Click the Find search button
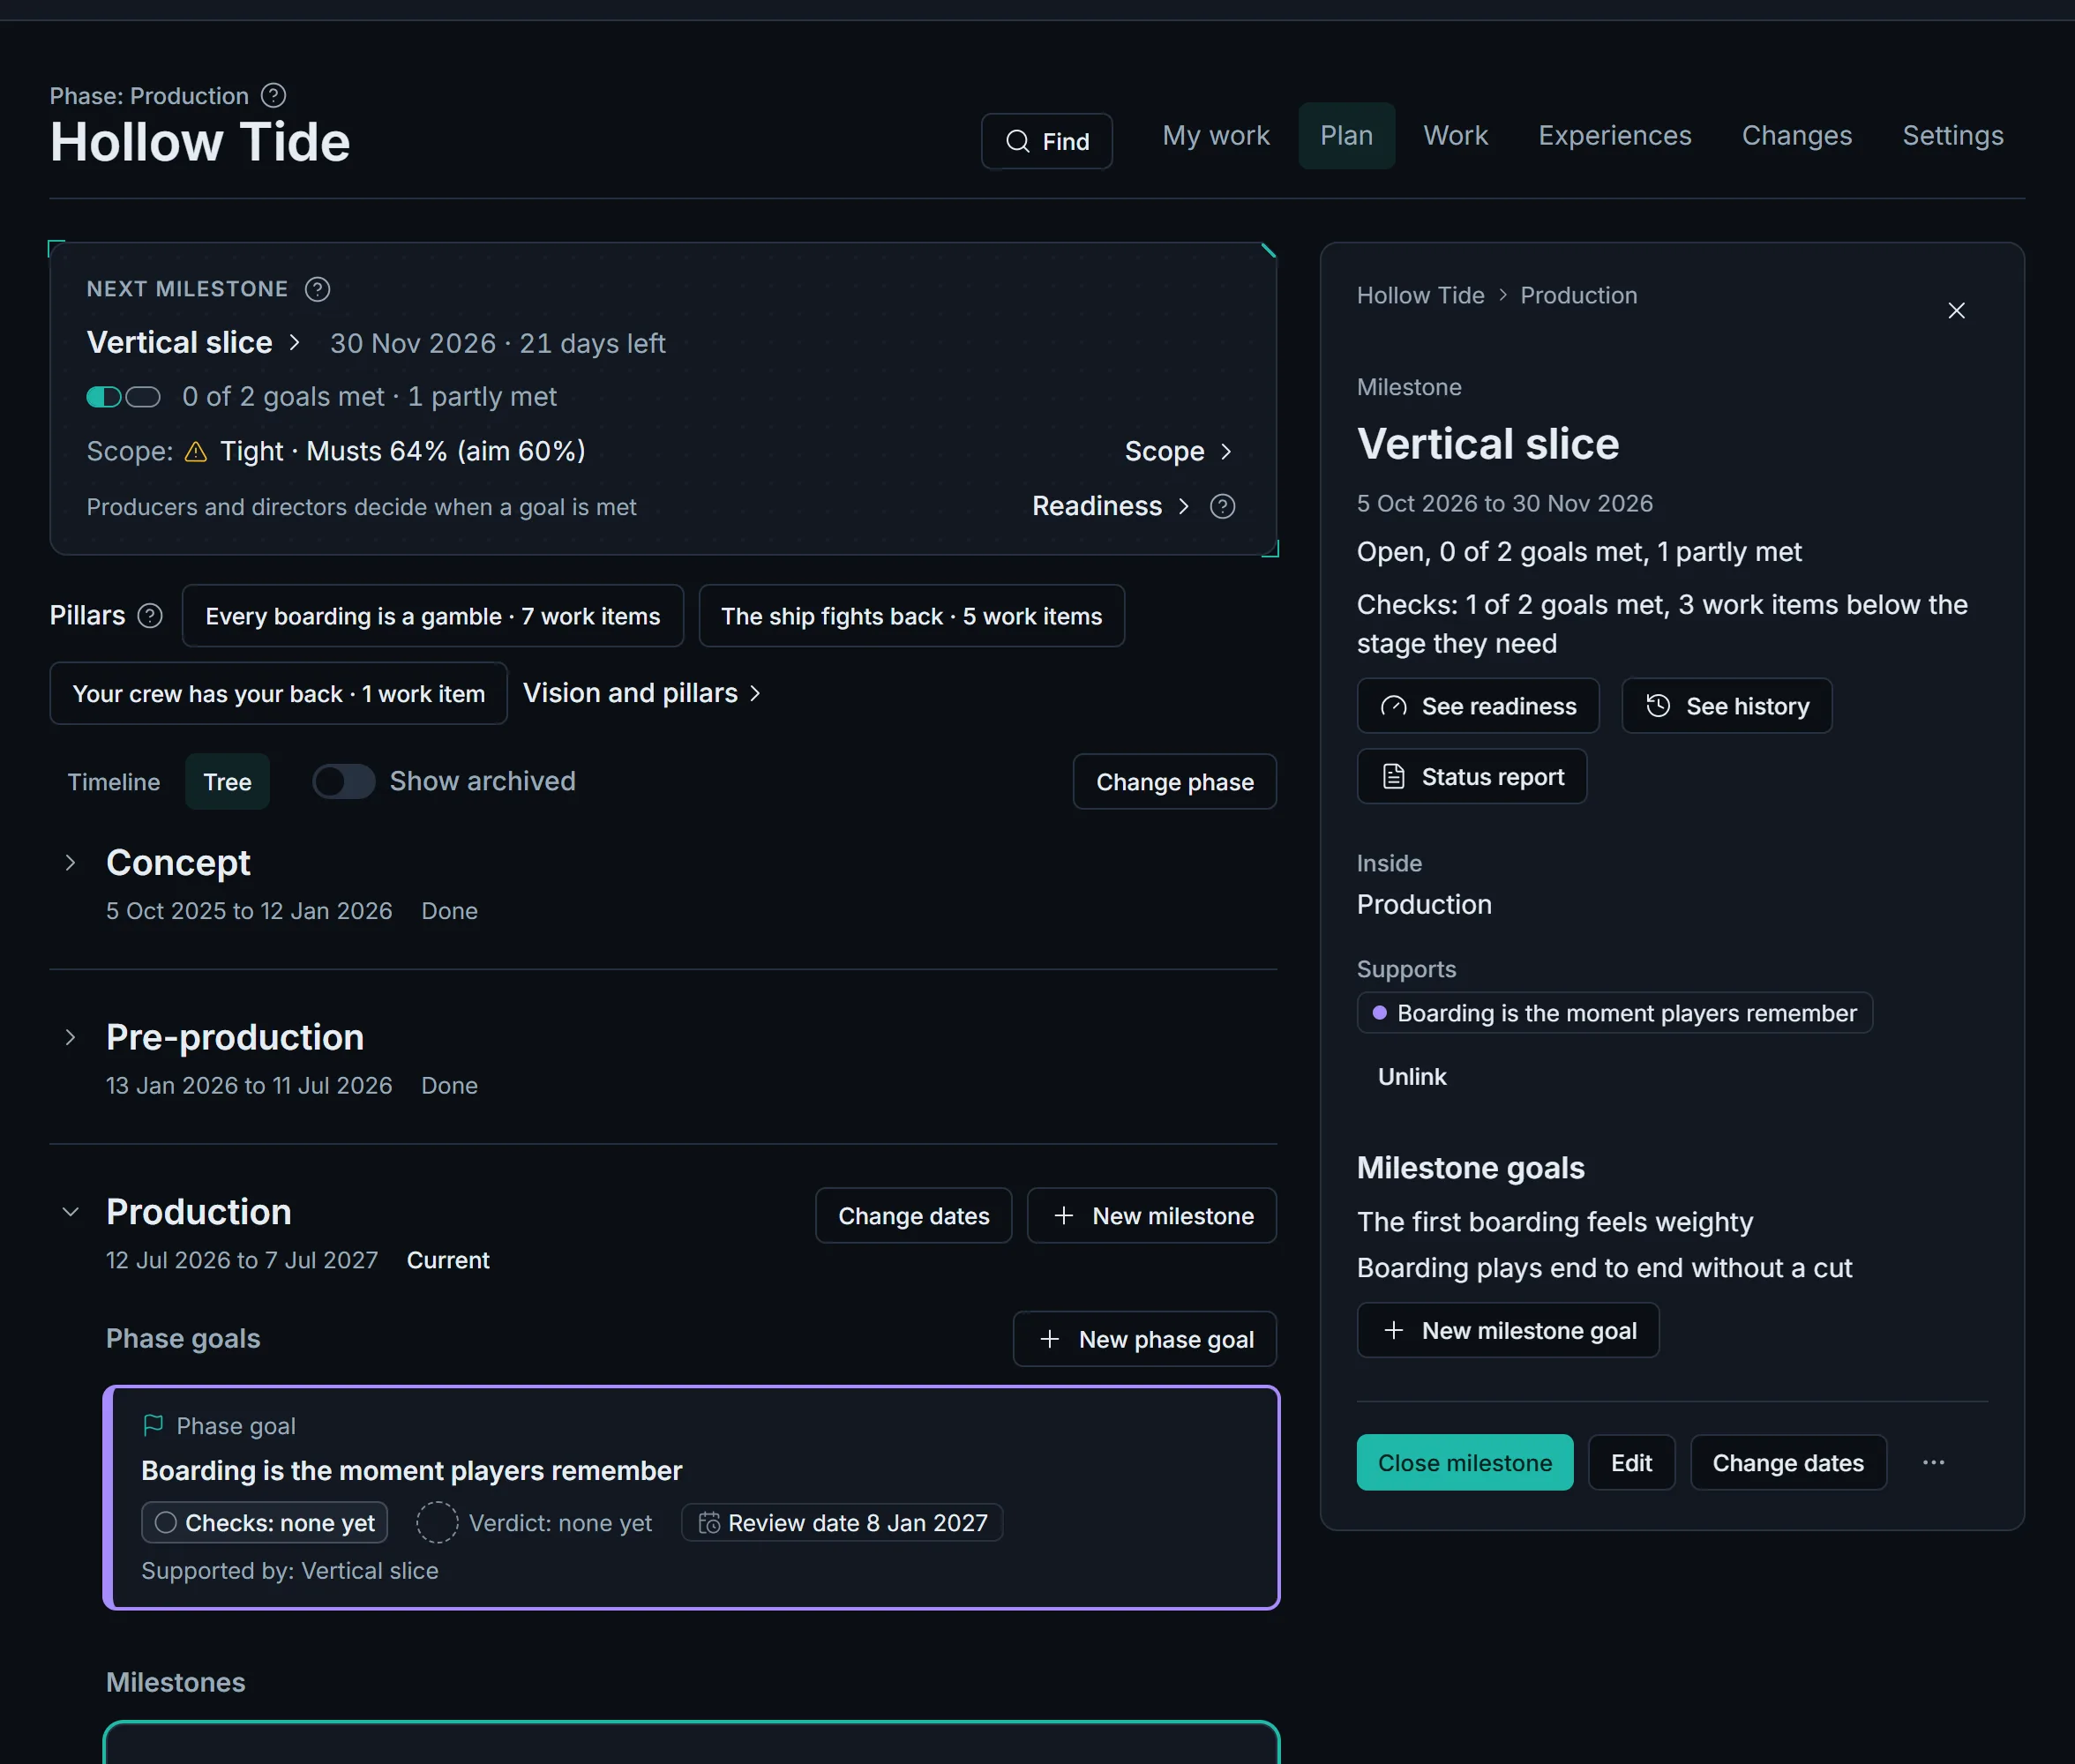Image resolution: width=2075 pixels, height=1764 pixels. (x=1046, y=142)
